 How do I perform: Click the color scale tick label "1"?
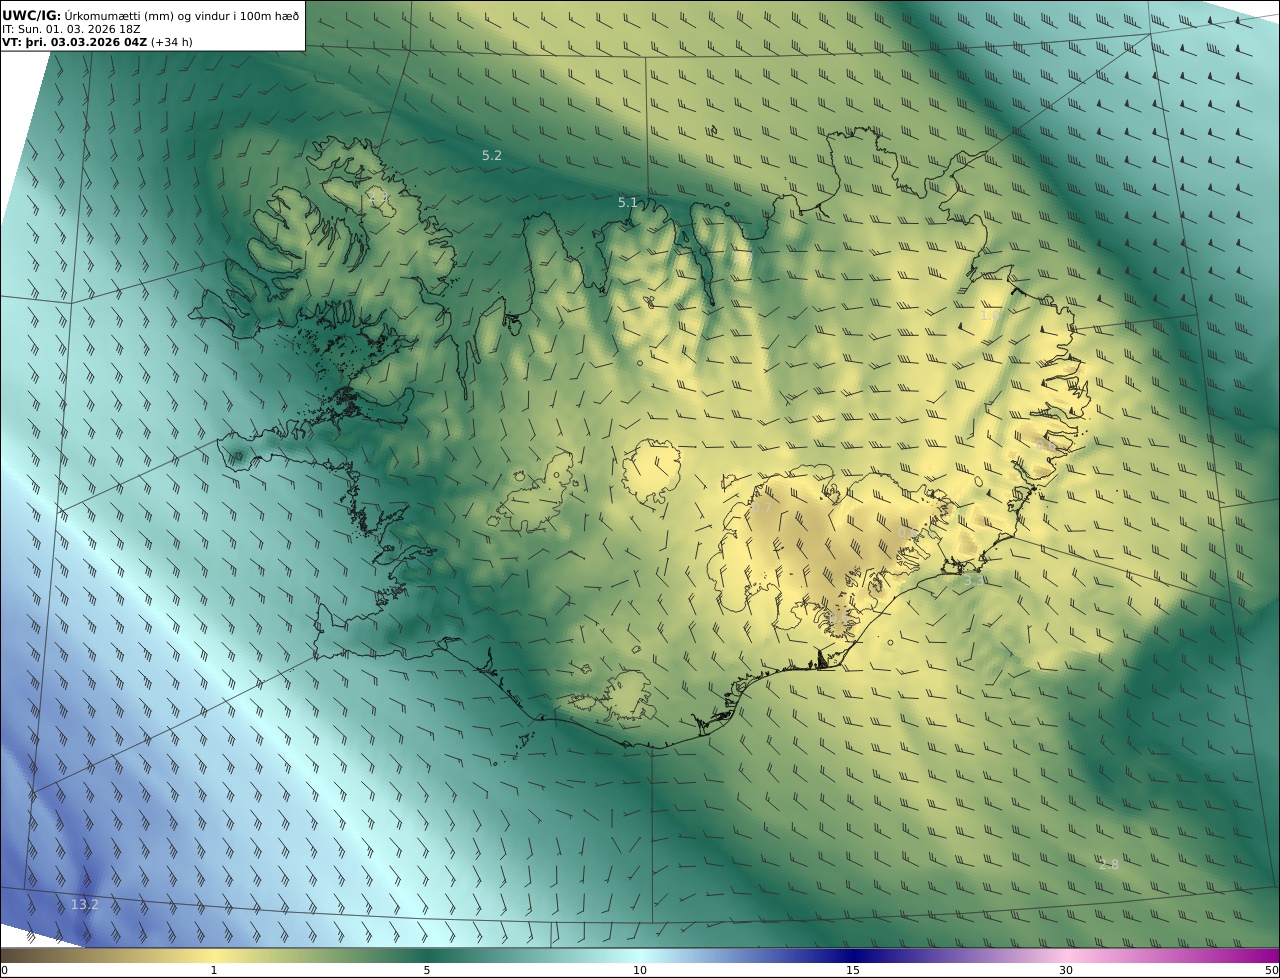click(x=213, y=970)
